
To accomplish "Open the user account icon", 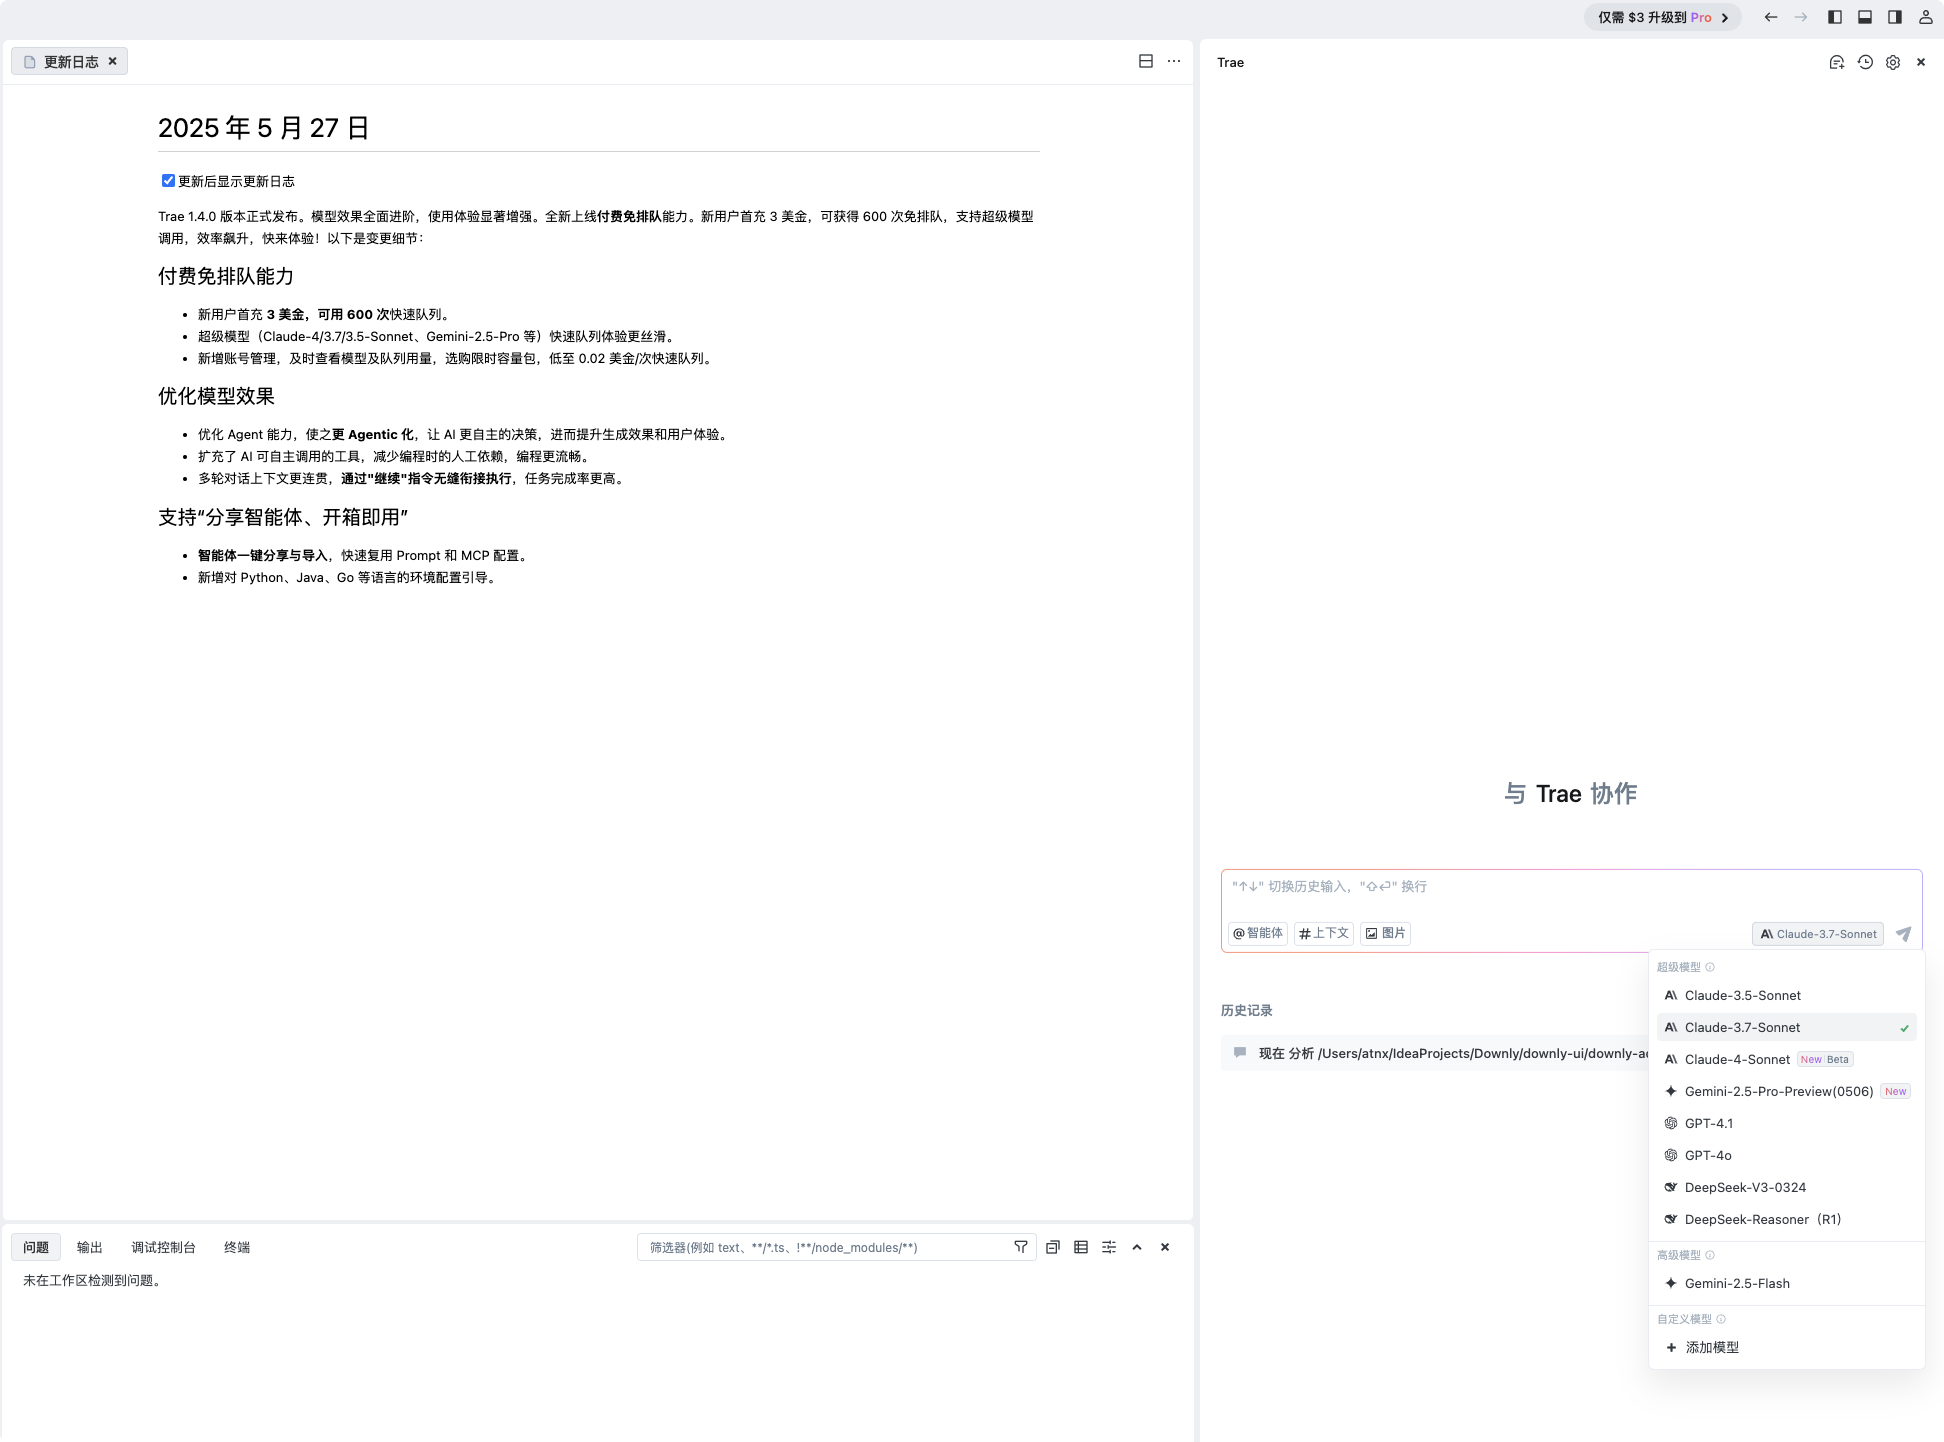I will (x=1926, y=17).
